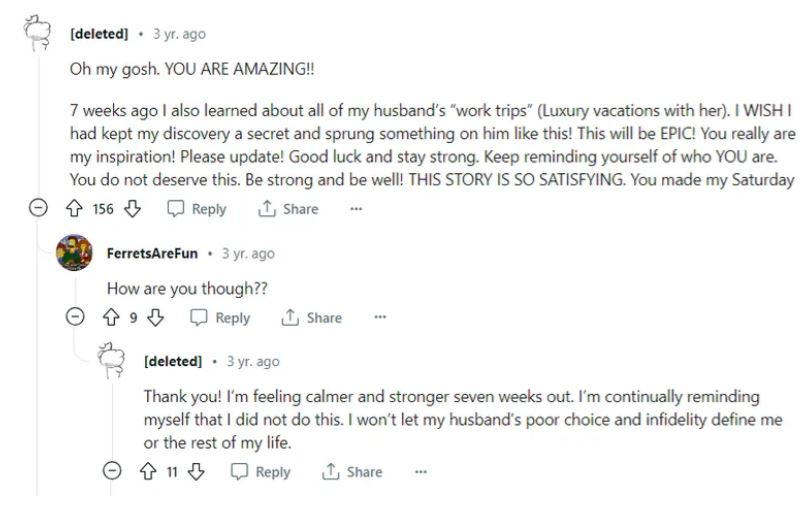Open more options on the 156-point comment

355,209
